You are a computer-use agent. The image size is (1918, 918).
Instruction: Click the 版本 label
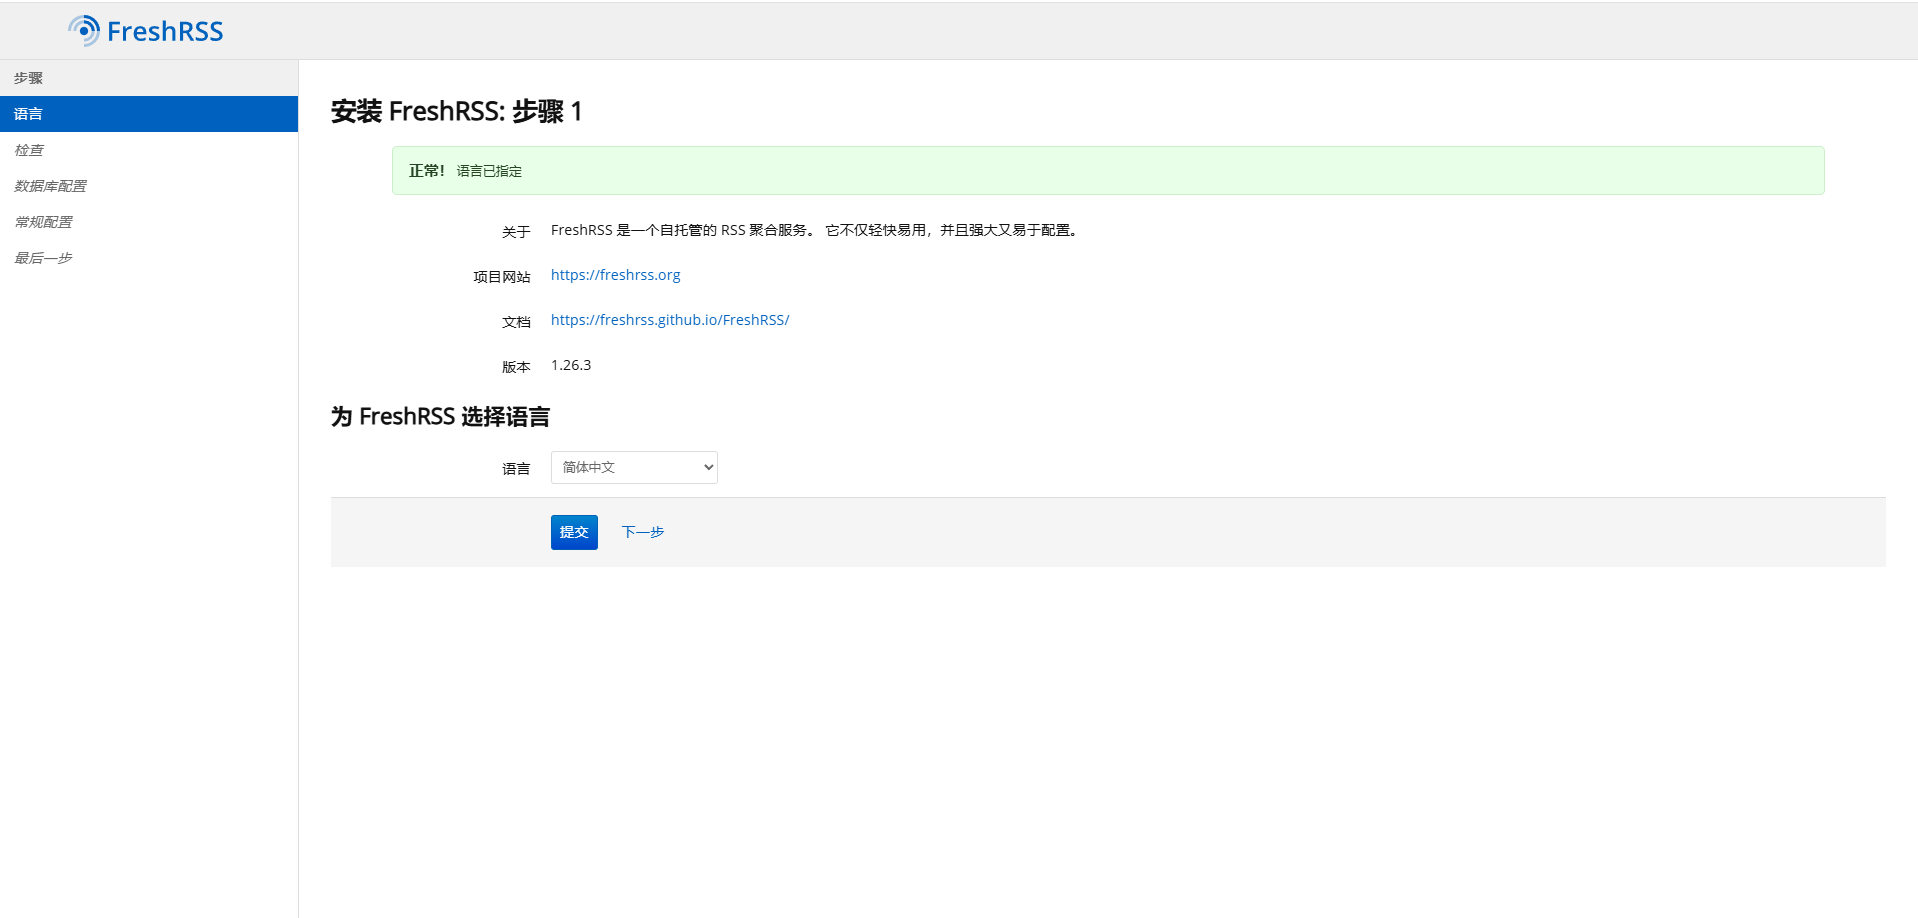click(x=516, y=367)
